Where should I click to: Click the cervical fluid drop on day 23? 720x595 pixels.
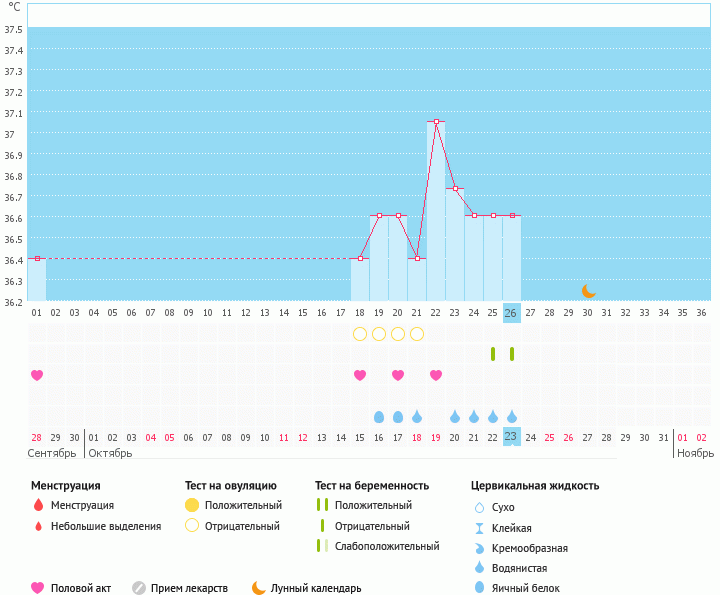coord(455,417)
